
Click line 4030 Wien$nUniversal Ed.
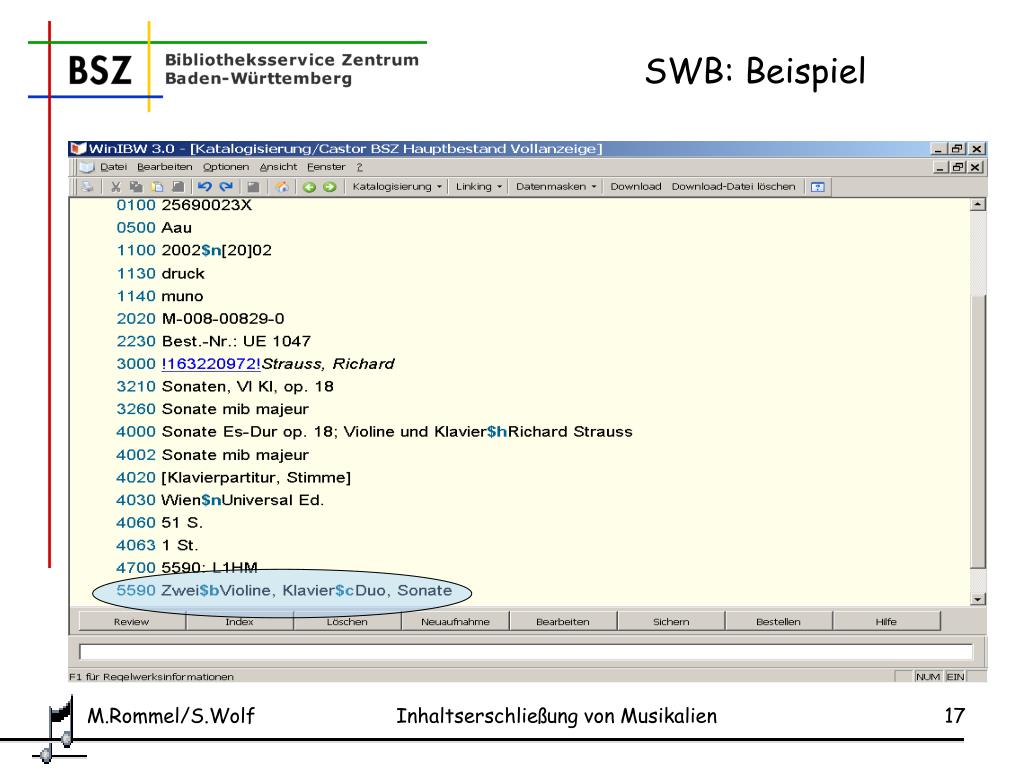[x=220, y=500]
